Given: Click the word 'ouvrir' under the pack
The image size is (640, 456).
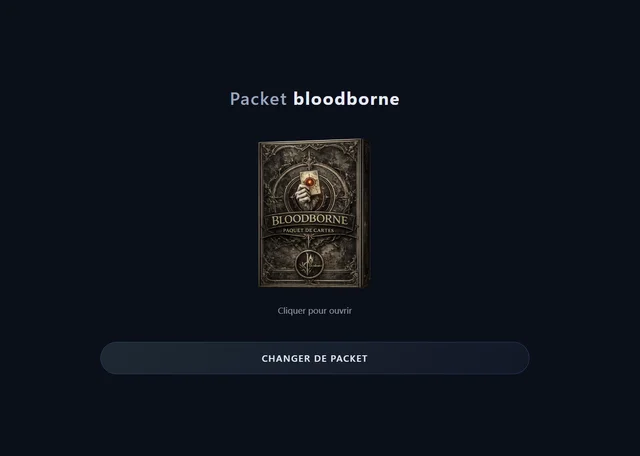Looking at the screenshot, I should pos(340,311).
